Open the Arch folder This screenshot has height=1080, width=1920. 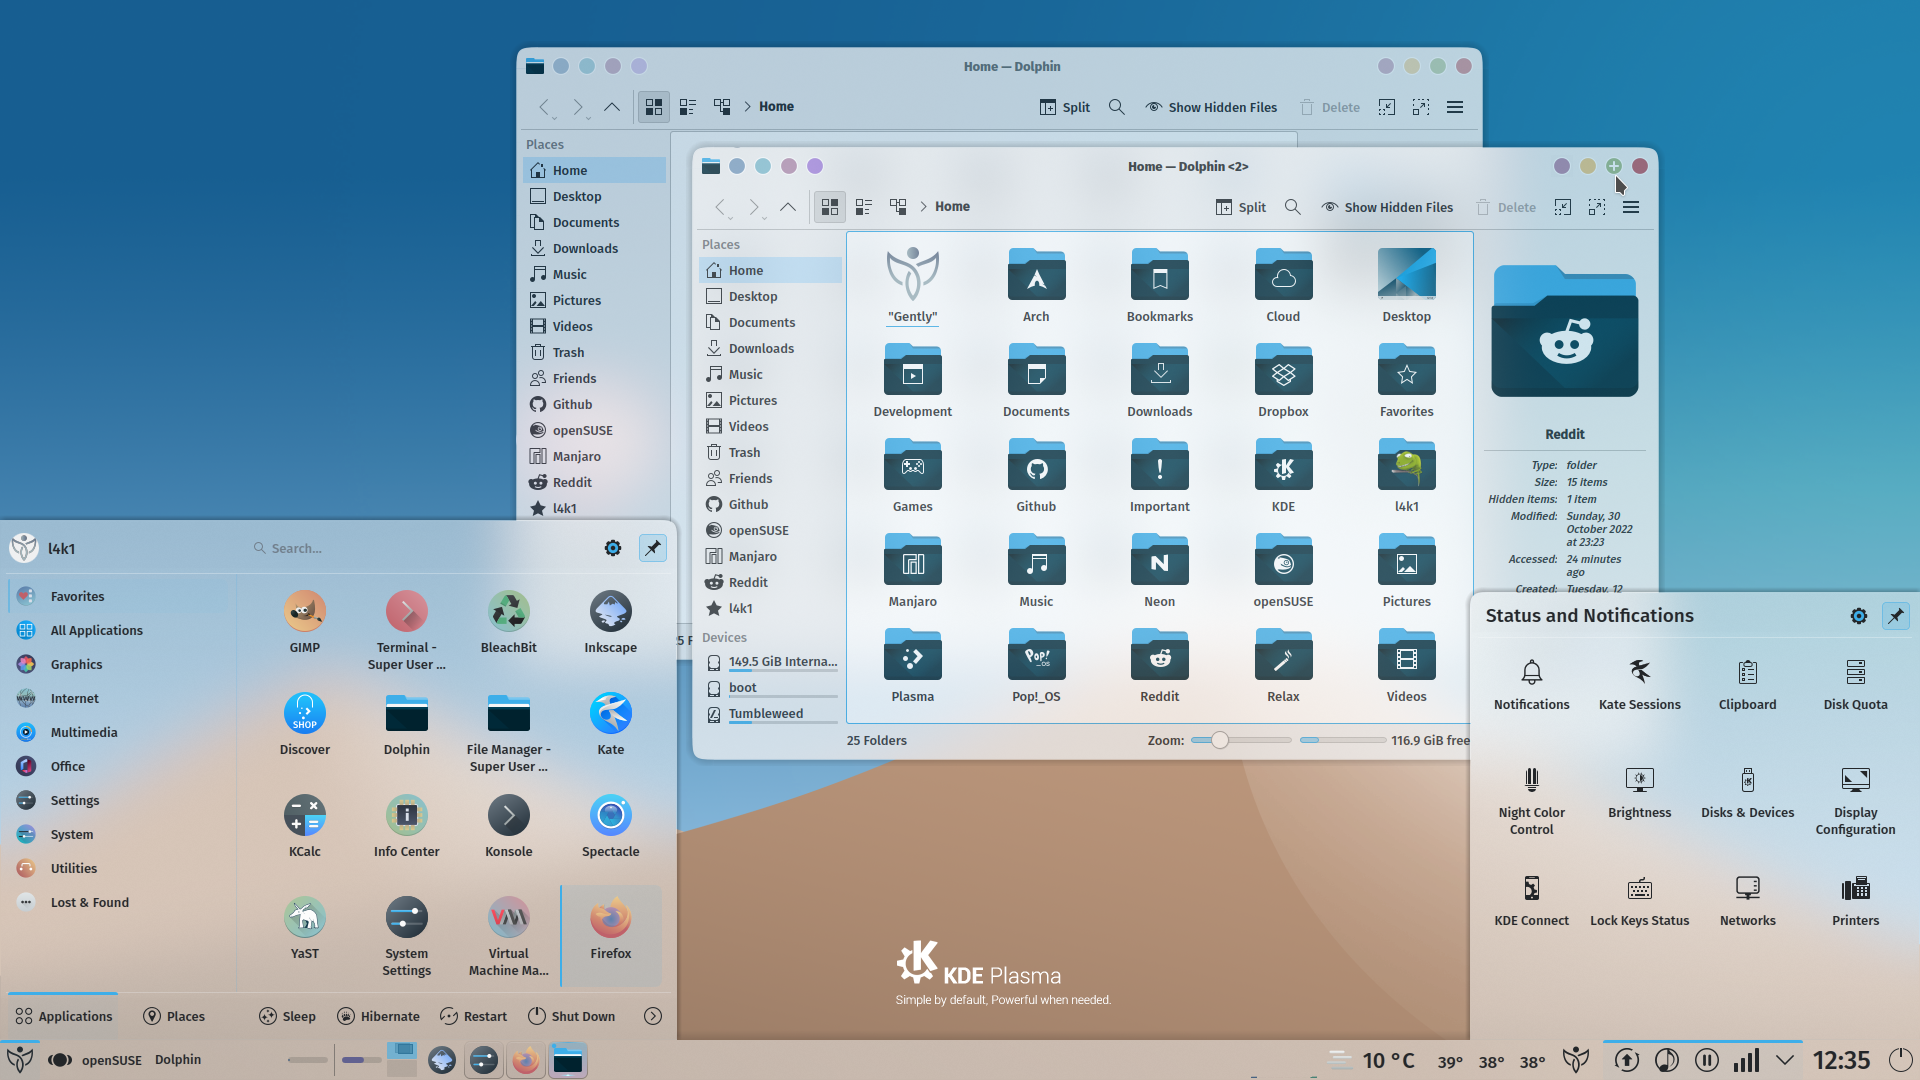click(x=1036, y=286)
